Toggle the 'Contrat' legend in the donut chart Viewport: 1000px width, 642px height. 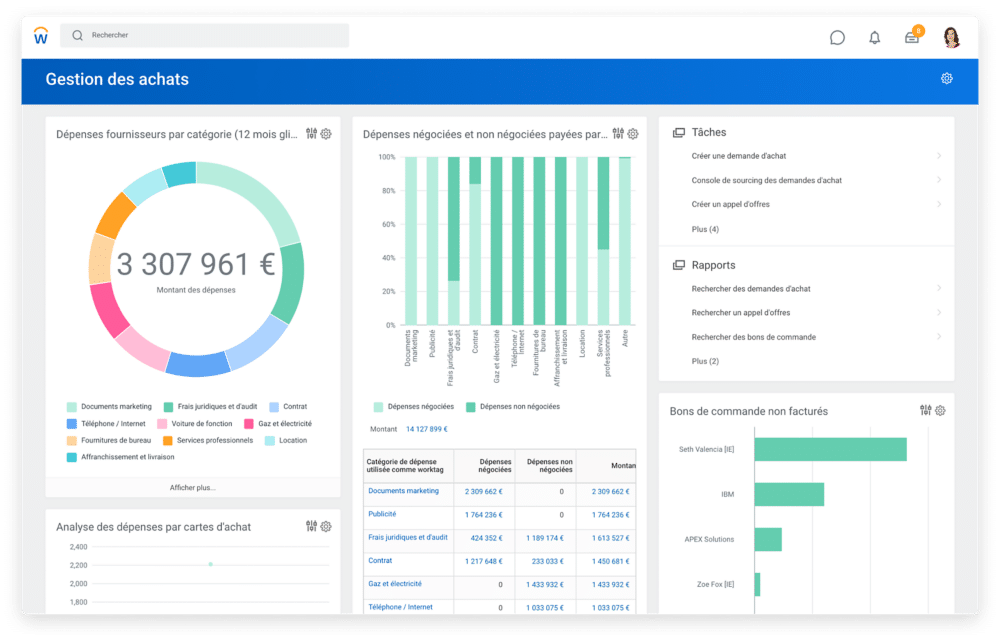(297, 407)
